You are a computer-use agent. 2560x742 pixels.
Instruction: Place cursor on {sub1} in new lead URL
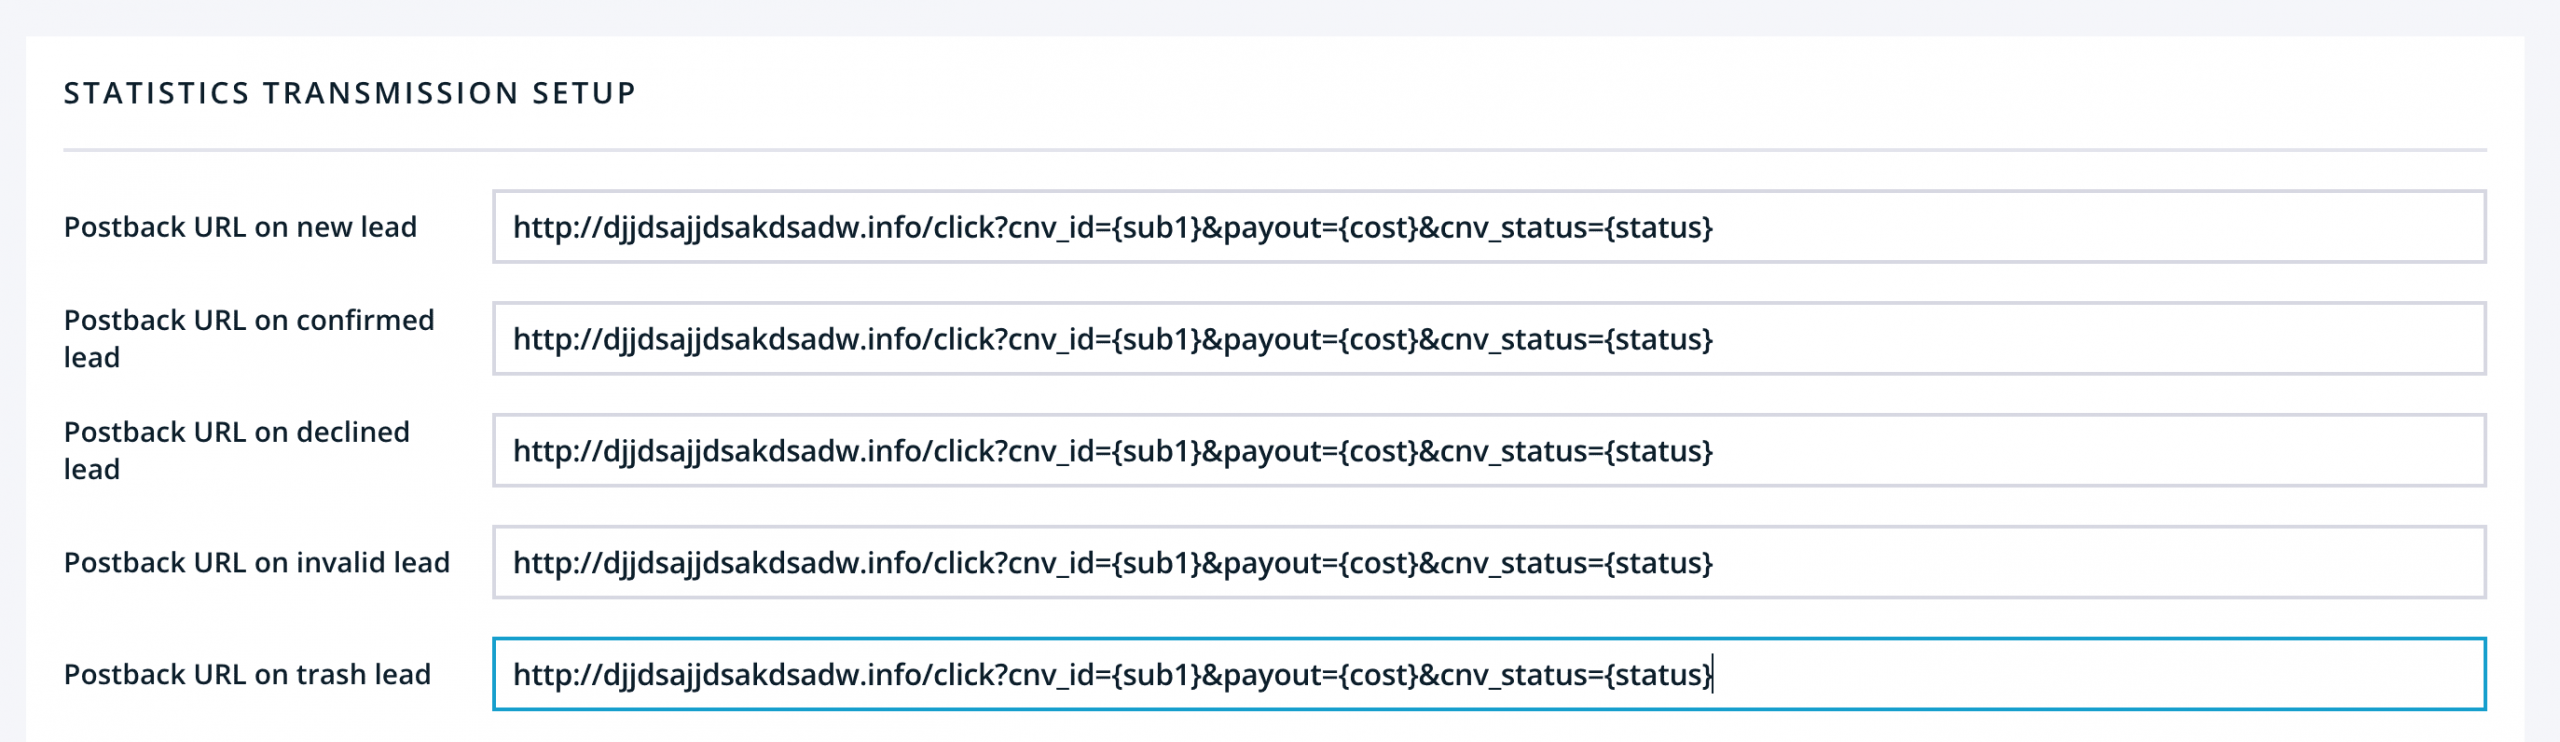[1156, 228]
